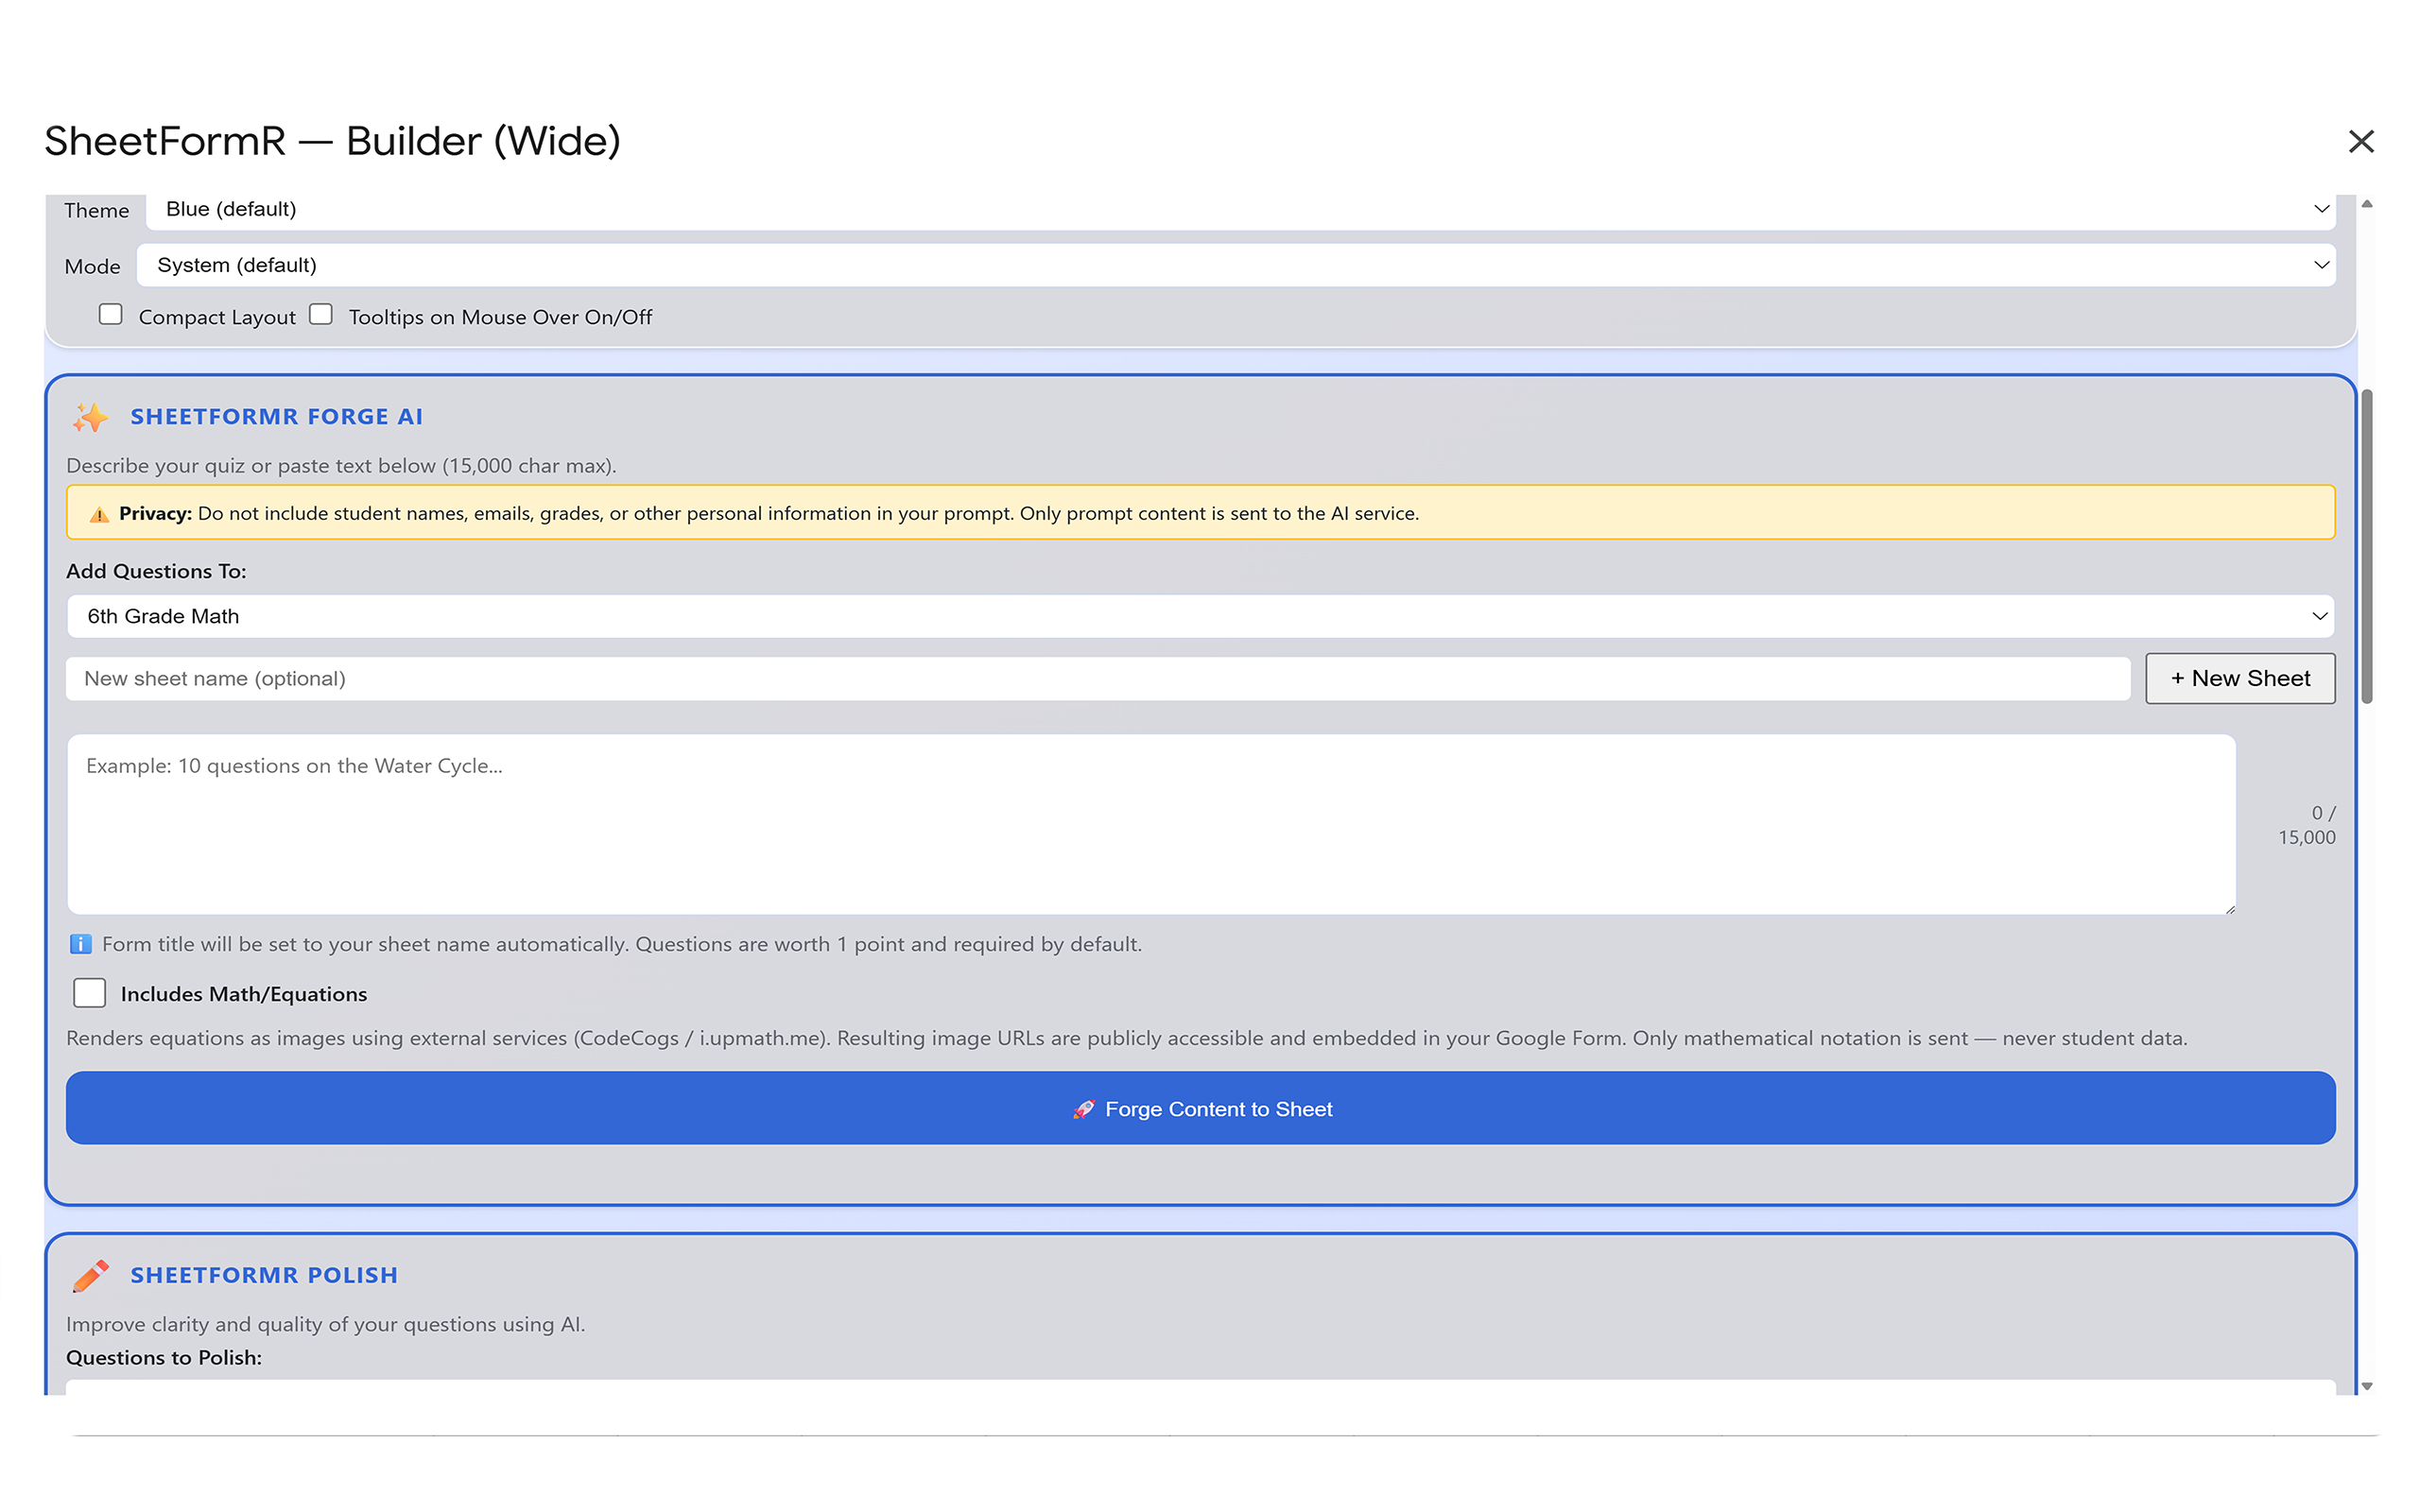Open the Mode selector showing System (default)
2420x1512 pixels.
click(1200, 264)
